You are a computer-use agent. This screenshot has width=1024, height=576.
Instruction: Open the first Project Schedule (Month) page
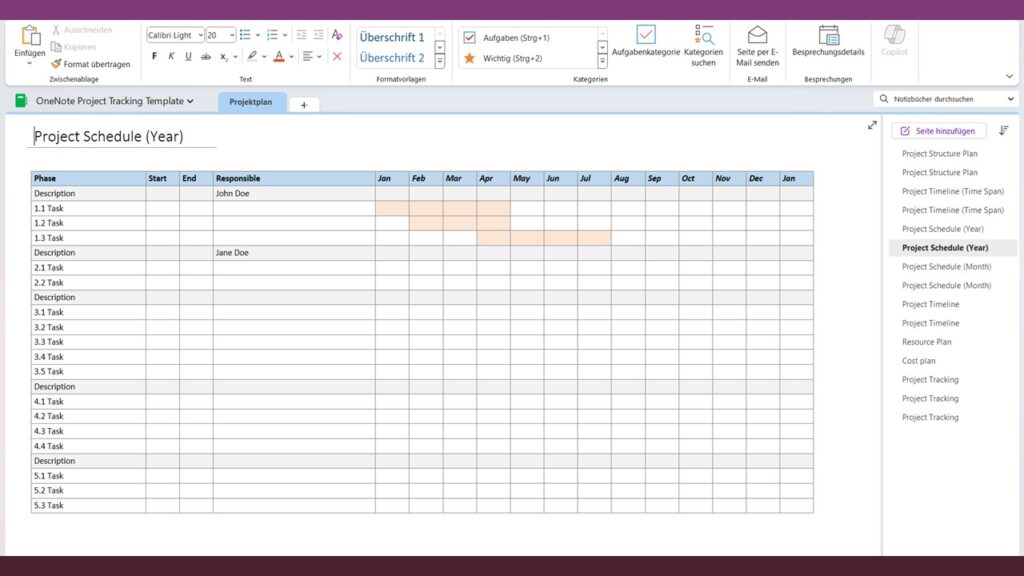[946, 266]
